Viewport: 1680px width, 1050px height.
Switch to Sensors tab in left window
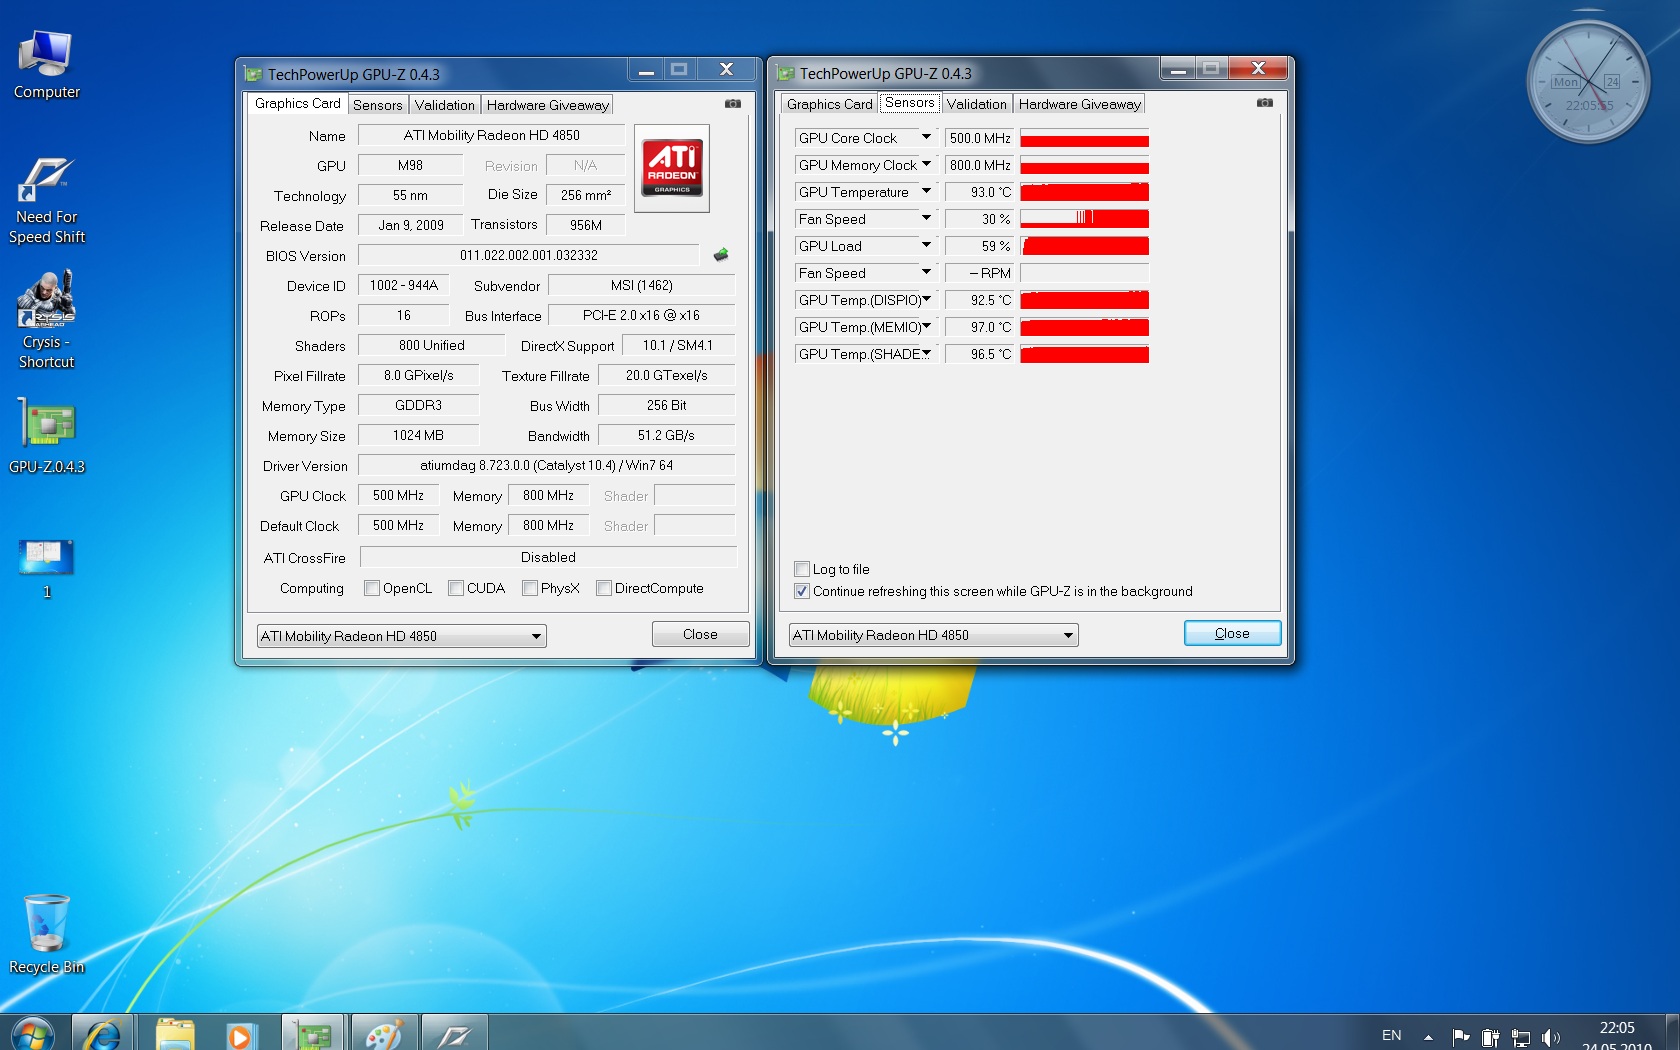pyautogui.click(x=378, y=105)
